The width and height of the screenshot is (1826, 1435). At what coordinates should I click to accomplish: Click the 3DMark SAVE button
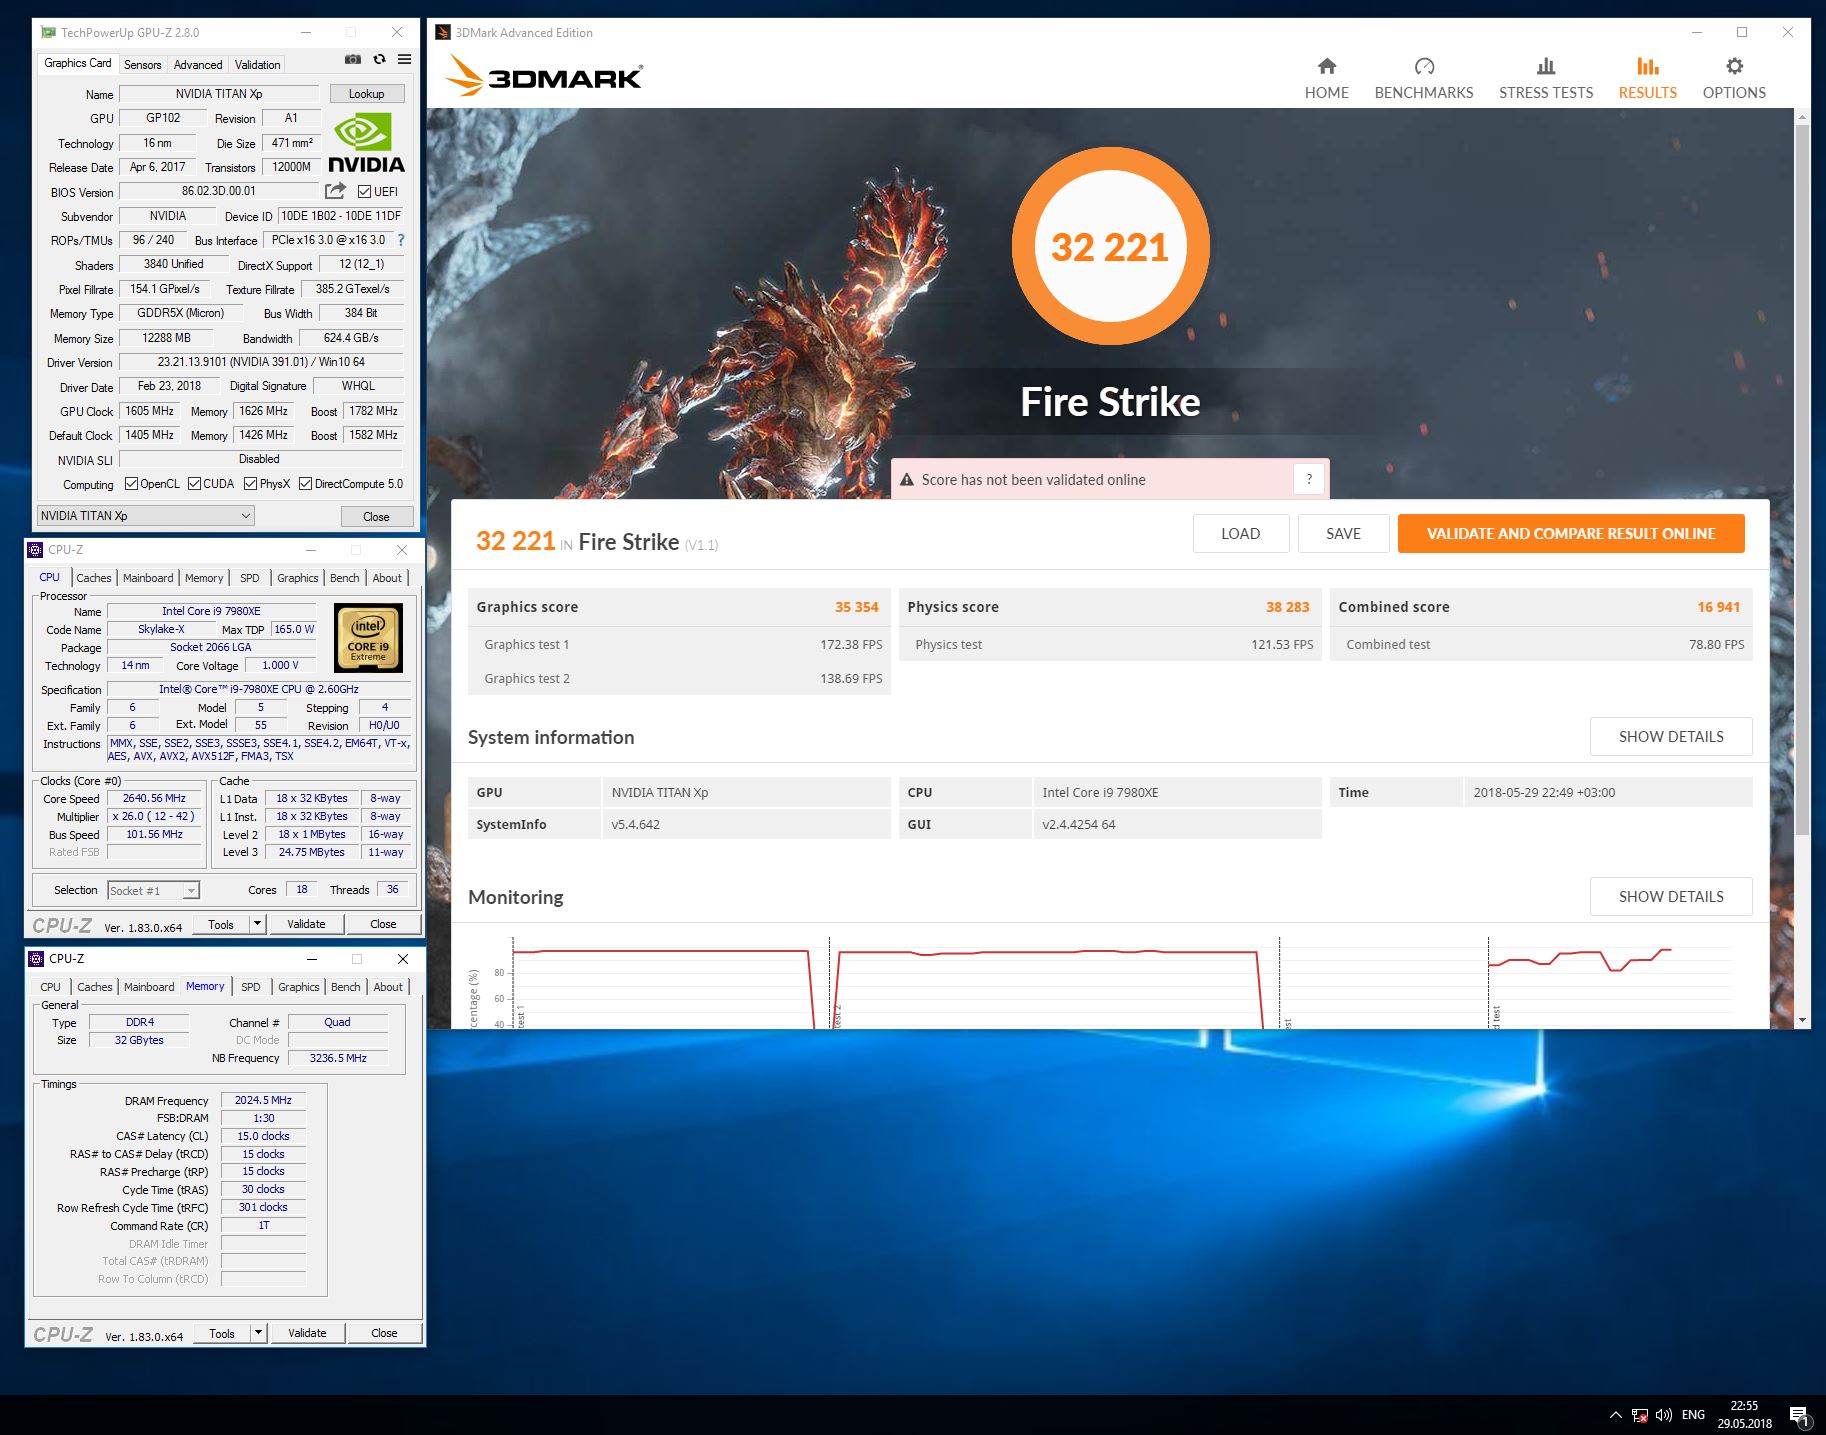(1343, 533)
